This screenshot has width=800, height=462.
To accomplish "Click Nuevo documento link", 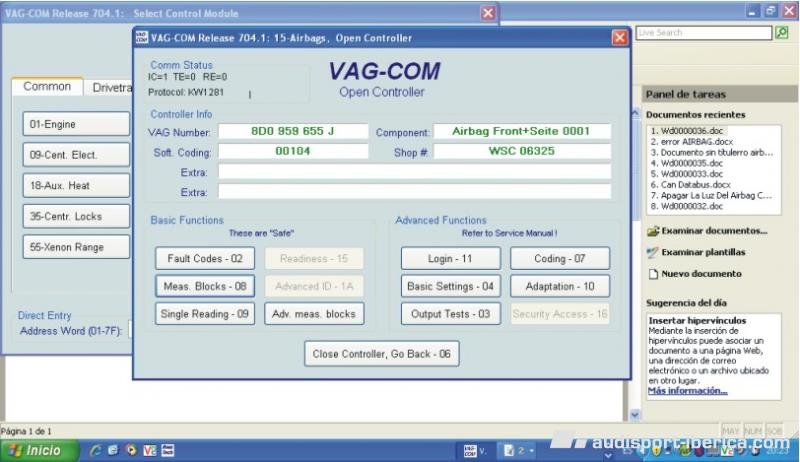I will tap(702, 274).
